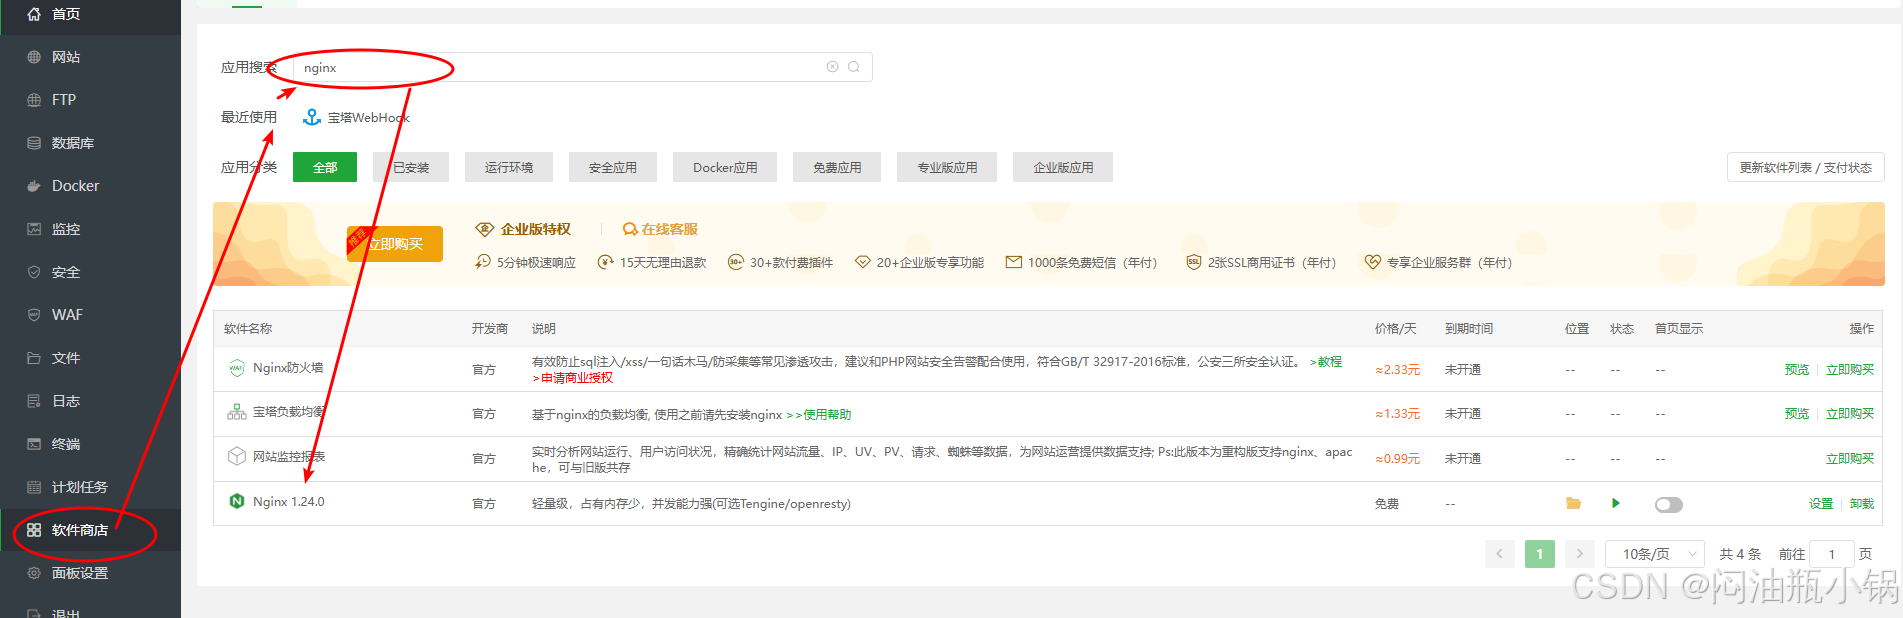The image size is (1903, 618).
Task: Open recently used 宝塔WebHook
Action: [x=356, y=117]
